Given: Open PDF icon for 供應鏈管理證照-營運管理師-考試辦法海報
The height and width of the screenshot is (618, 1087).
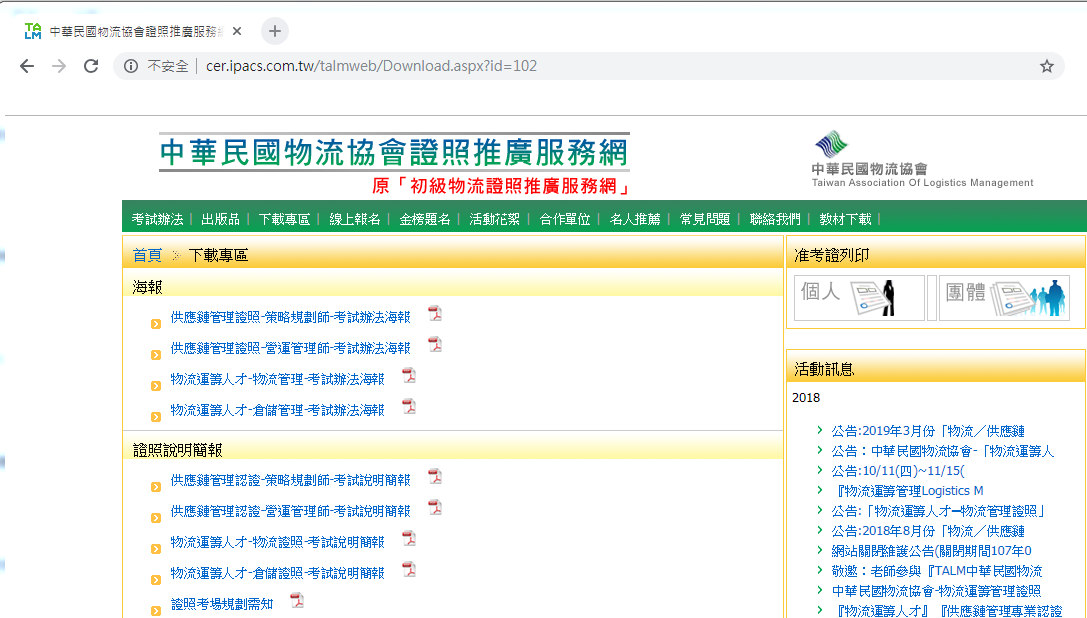Looking at the screenshot, I should [x=435, y=344].
